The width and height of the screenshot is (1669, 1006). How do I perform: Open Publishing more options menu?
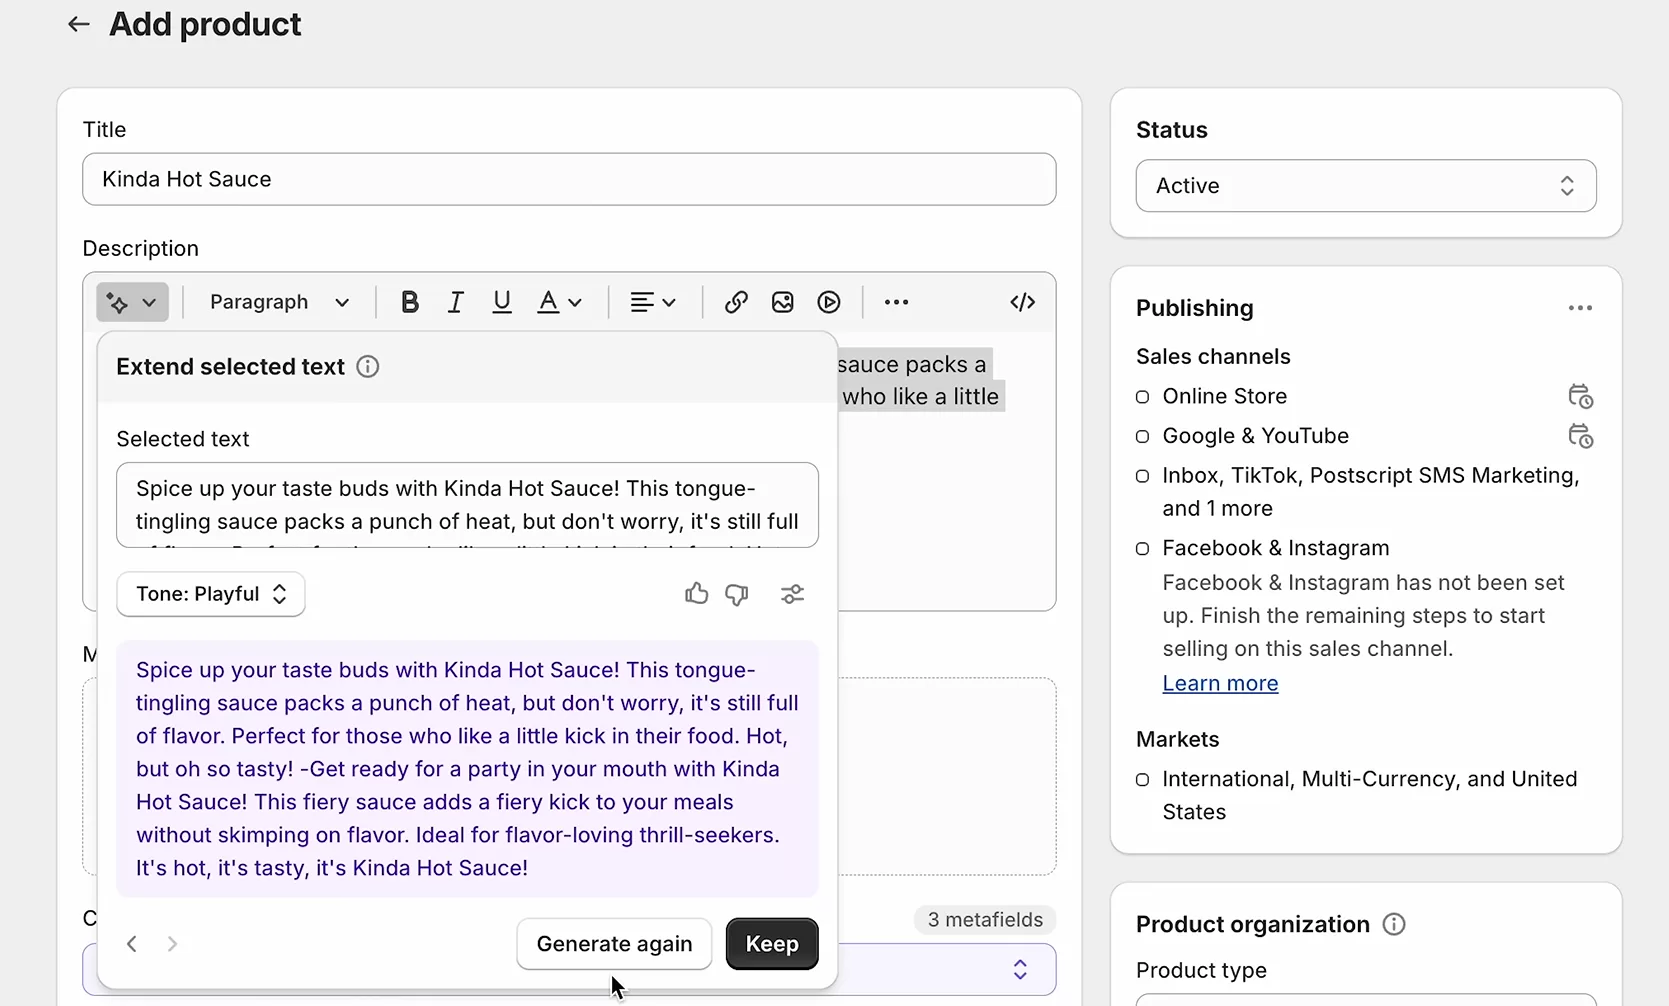(x=1580, y=308)
